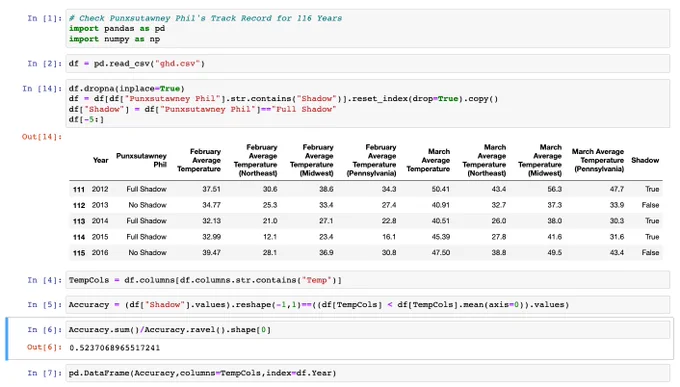Click the year 2015 cell

[x=100, y=237]
